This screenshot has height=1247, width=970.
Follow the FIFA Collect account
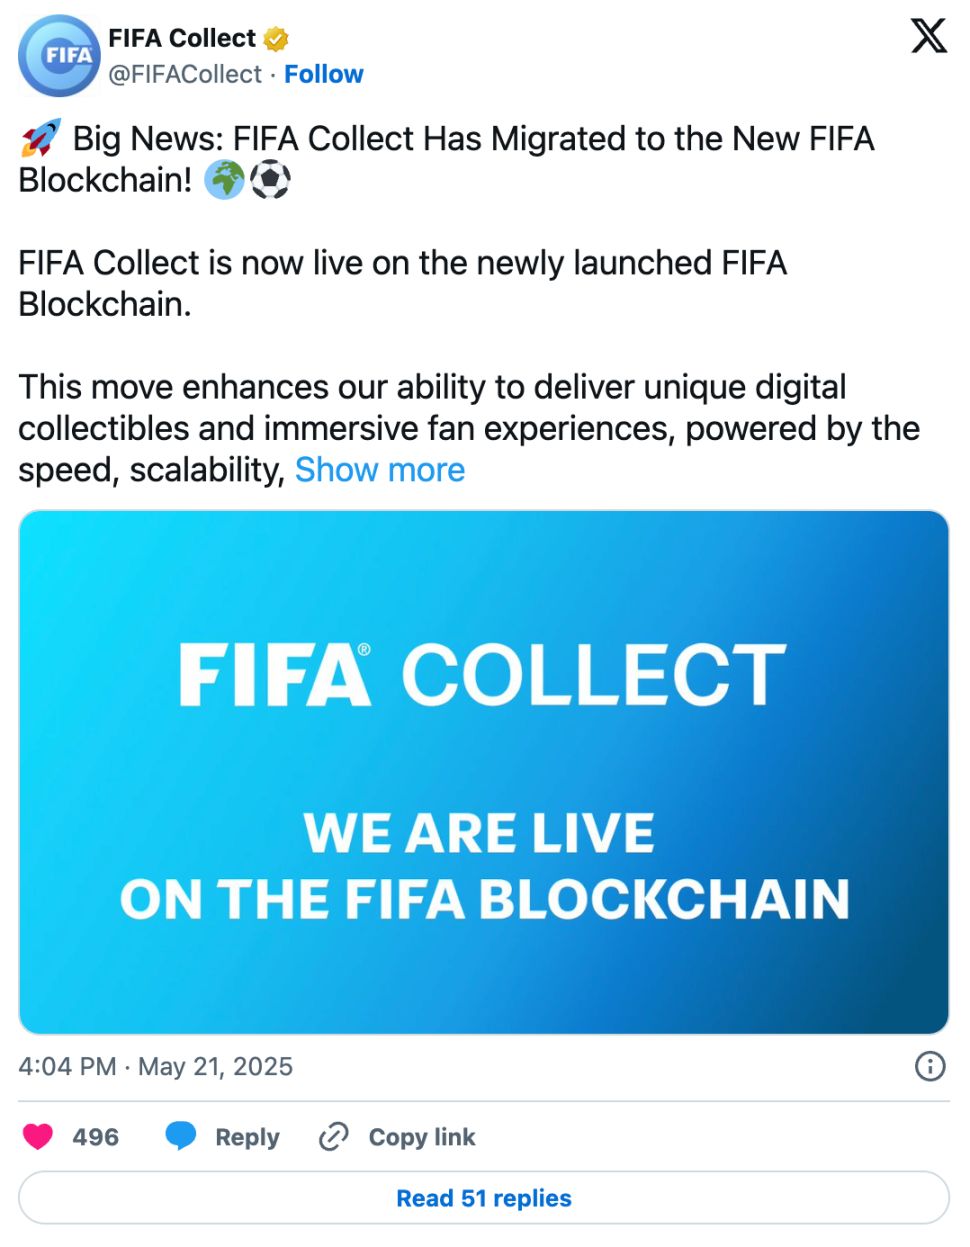point(323,75)
